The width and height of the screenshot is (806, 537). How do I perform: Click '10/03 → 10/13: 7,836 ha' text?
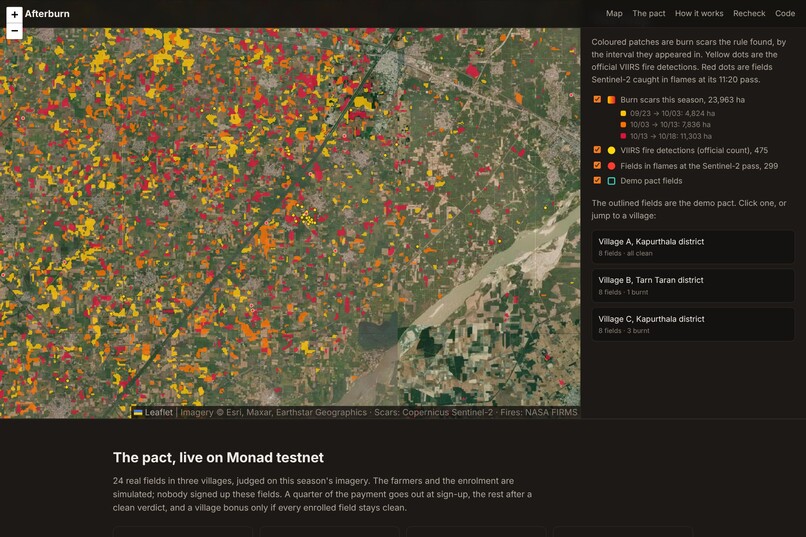[x=670, y=125]
